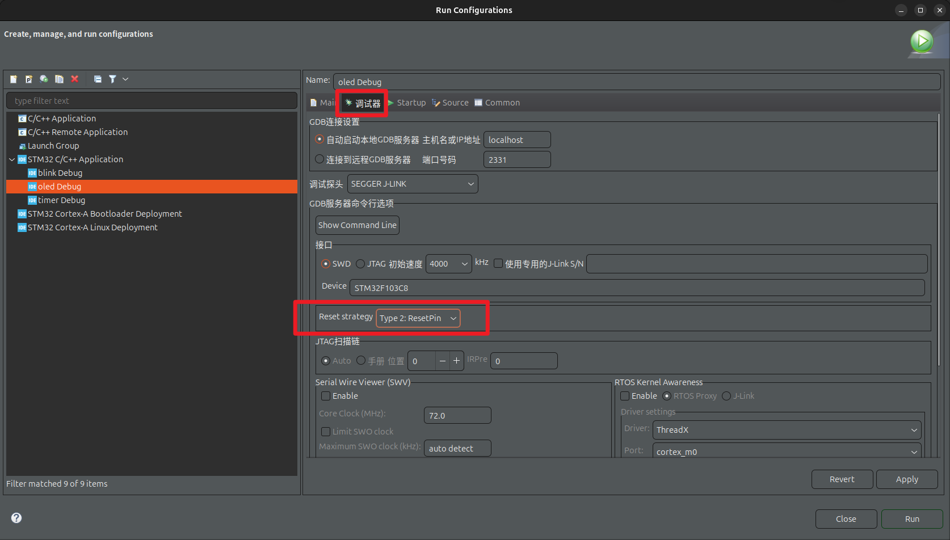Screen dimensions: 950x540
Task: Open the SEGGER J-LINK debug probe dropdown
Action: pyautogui.click(x=412, y=184)
